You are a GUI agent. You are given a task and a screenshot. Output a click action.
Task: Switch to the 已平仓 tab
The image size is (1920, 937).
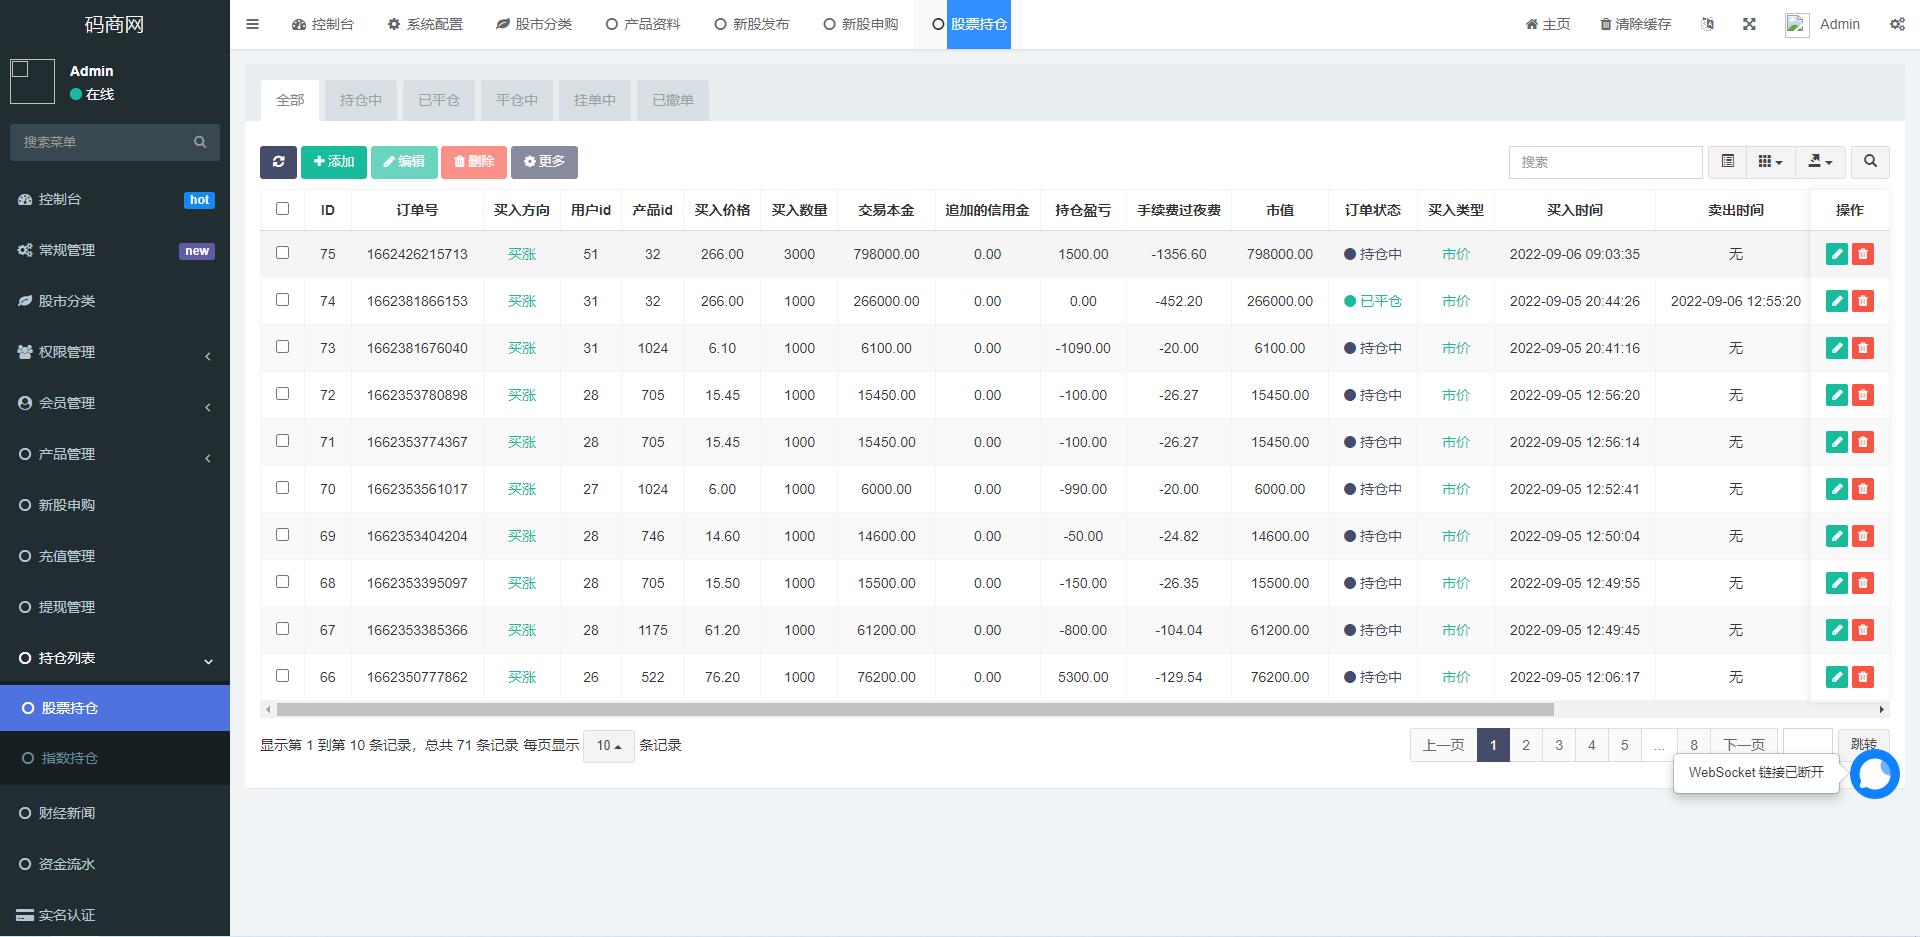pyautogui.click(x=438, y=100)
